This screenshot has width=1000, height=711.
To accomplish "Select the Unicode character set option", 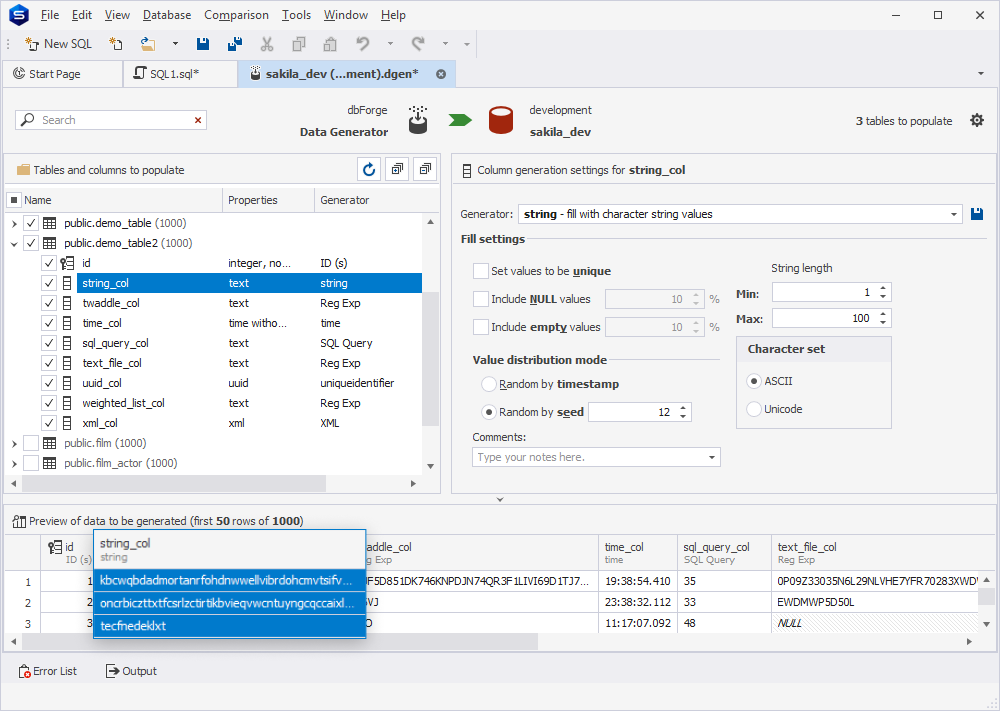I will tap(754, 409).
